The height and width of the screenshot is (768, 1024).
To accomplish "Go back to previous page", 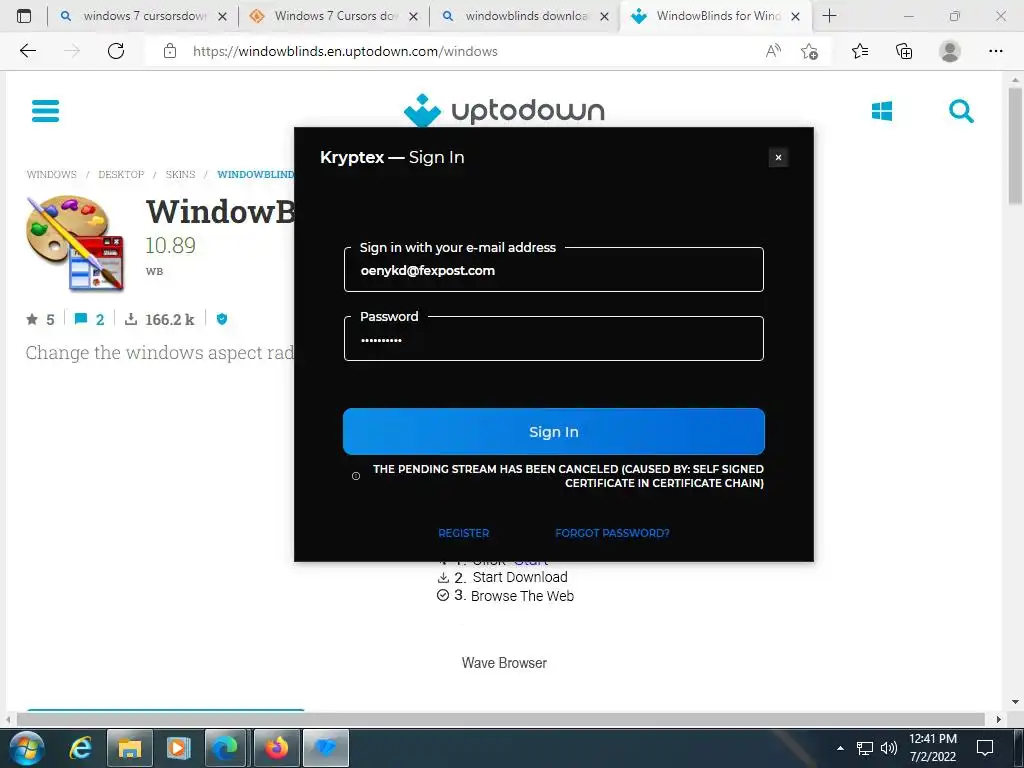I will (27, 51).
